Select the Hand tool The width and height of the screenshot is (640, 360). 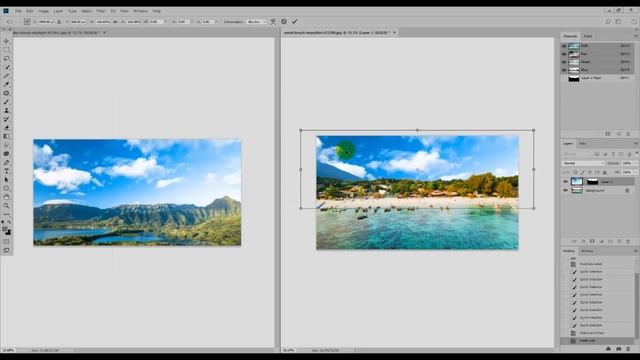(6, 197)
